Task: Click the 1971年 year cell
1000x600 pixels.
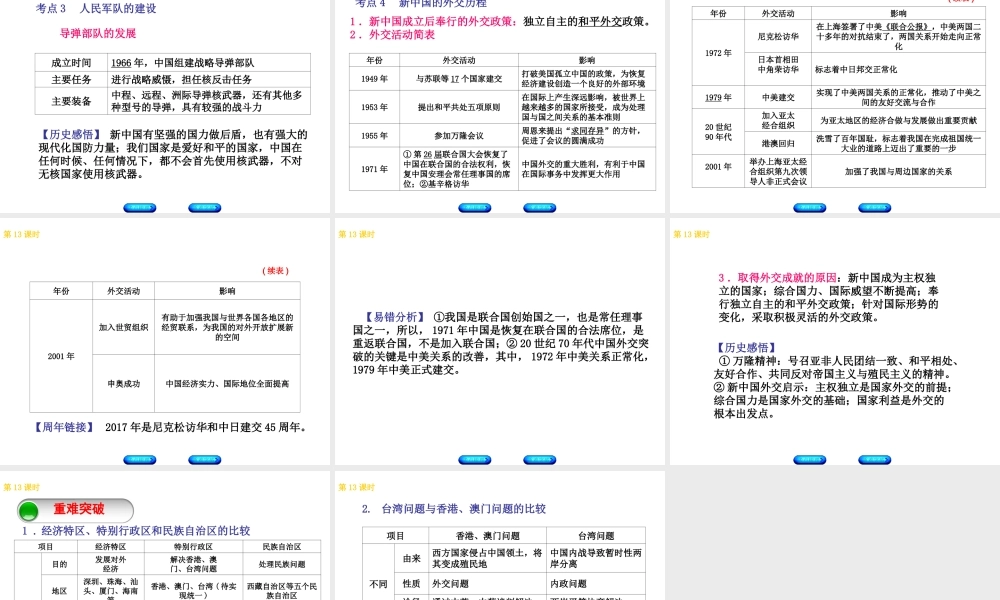Action: coord(374,169)
